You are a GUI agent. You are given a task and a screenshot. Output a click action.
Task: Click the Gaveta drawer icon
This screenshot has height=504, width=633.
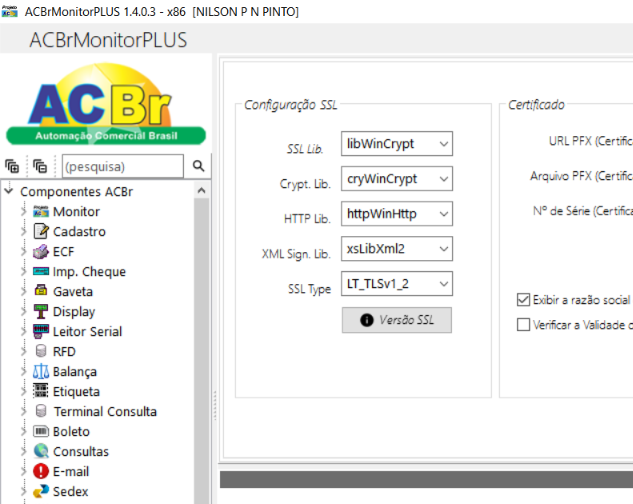(x=41, y=290)
